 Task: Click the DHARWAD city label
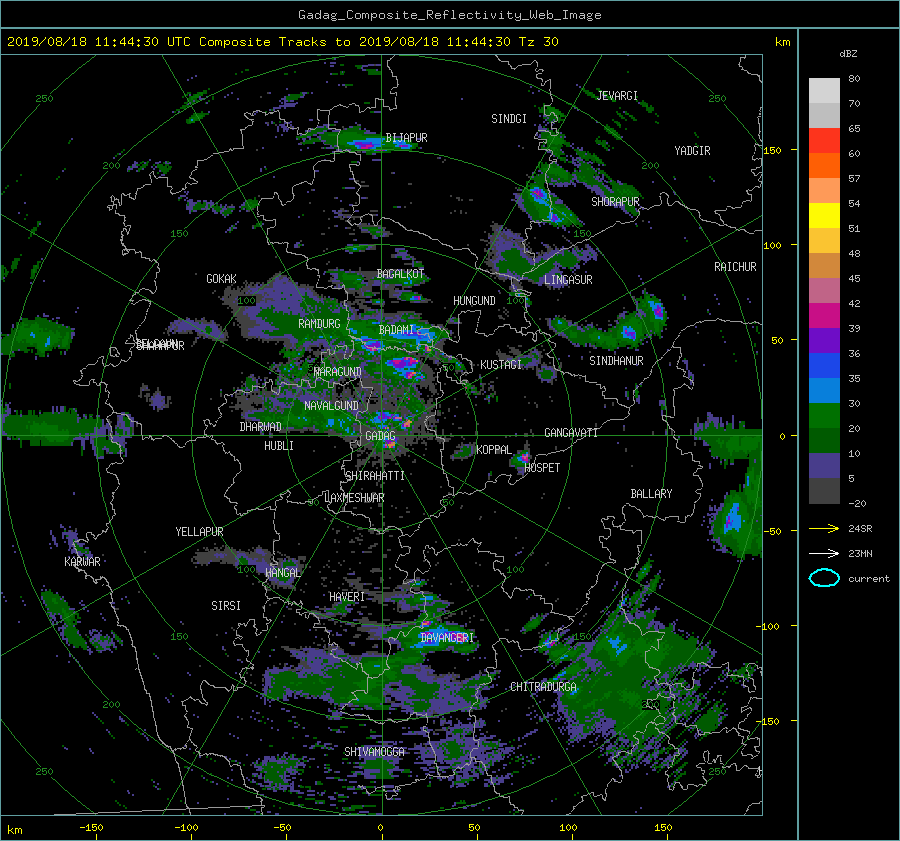coord(260,427)
